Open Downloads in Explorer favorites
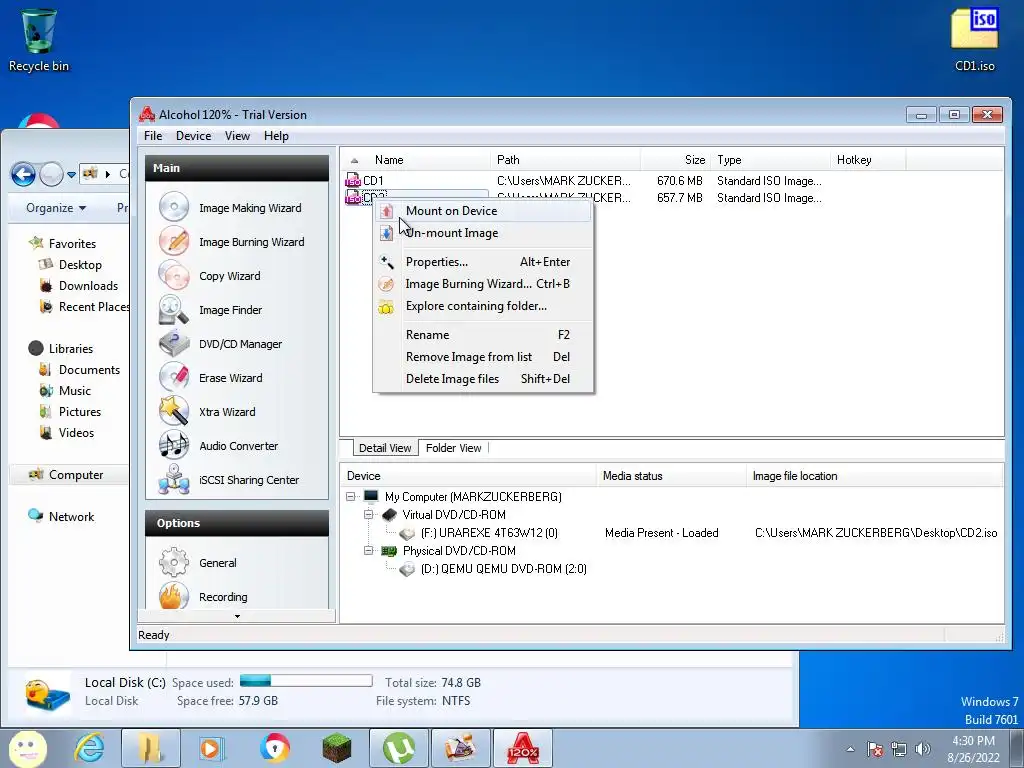This screenshot has height=768, width=1024. pos(79,286)
